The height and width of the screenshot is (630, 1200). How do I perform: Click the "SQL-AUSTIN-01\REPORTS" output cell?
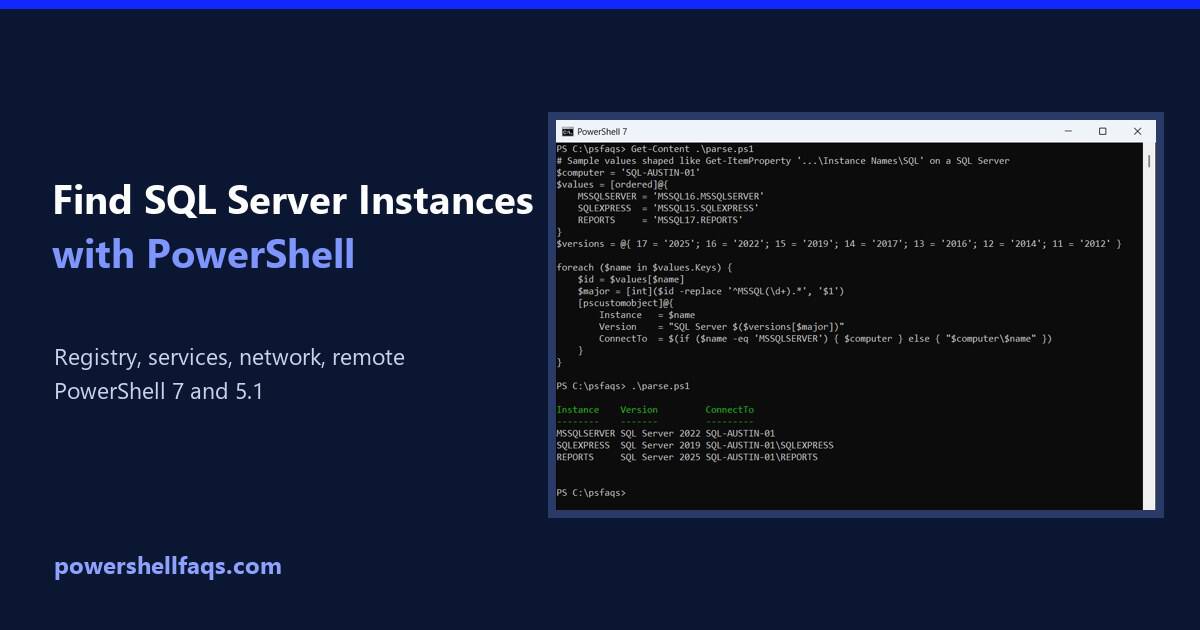pyautogui.click(x=761, y=457)
